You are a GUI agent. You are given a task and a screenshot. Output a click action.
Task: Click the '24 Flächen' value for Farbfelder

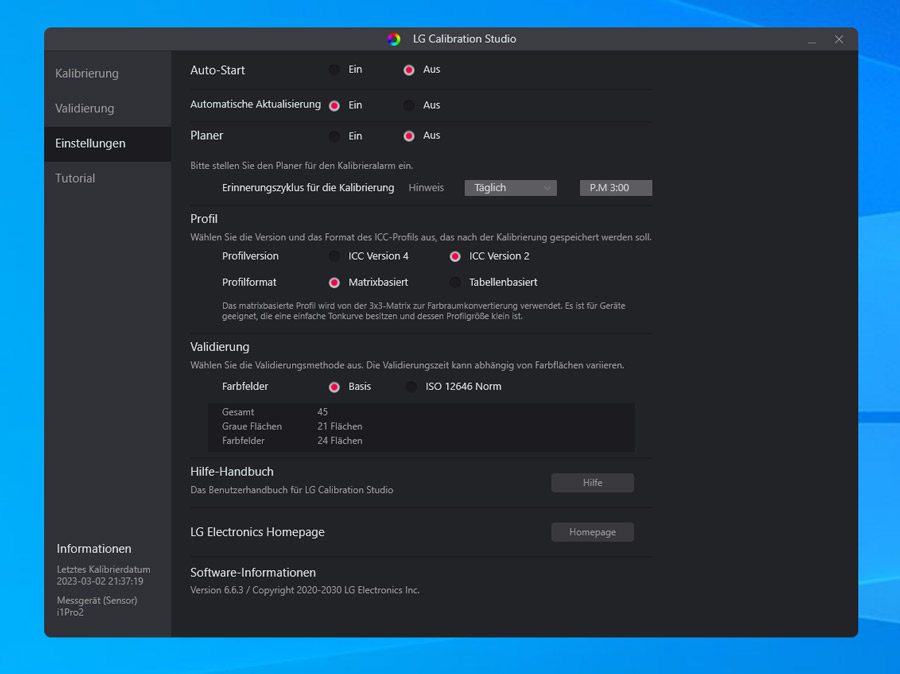340,441
